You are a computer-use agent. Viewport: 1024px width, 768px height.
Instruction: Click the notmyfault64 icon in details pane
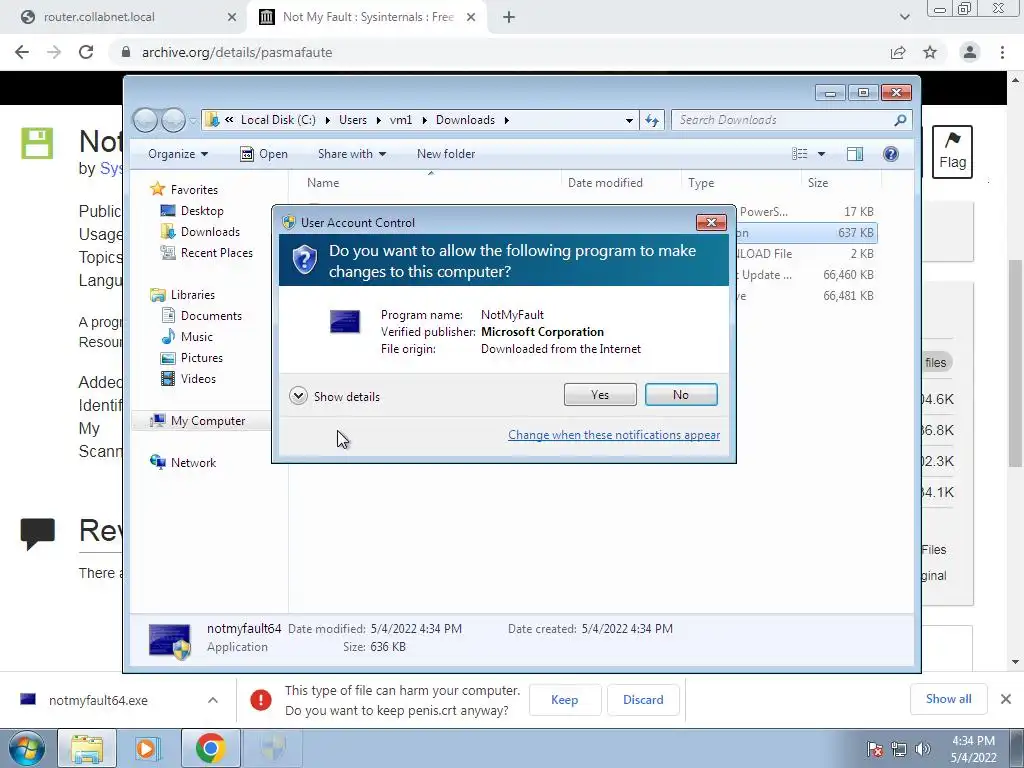[x=170, y=641]
